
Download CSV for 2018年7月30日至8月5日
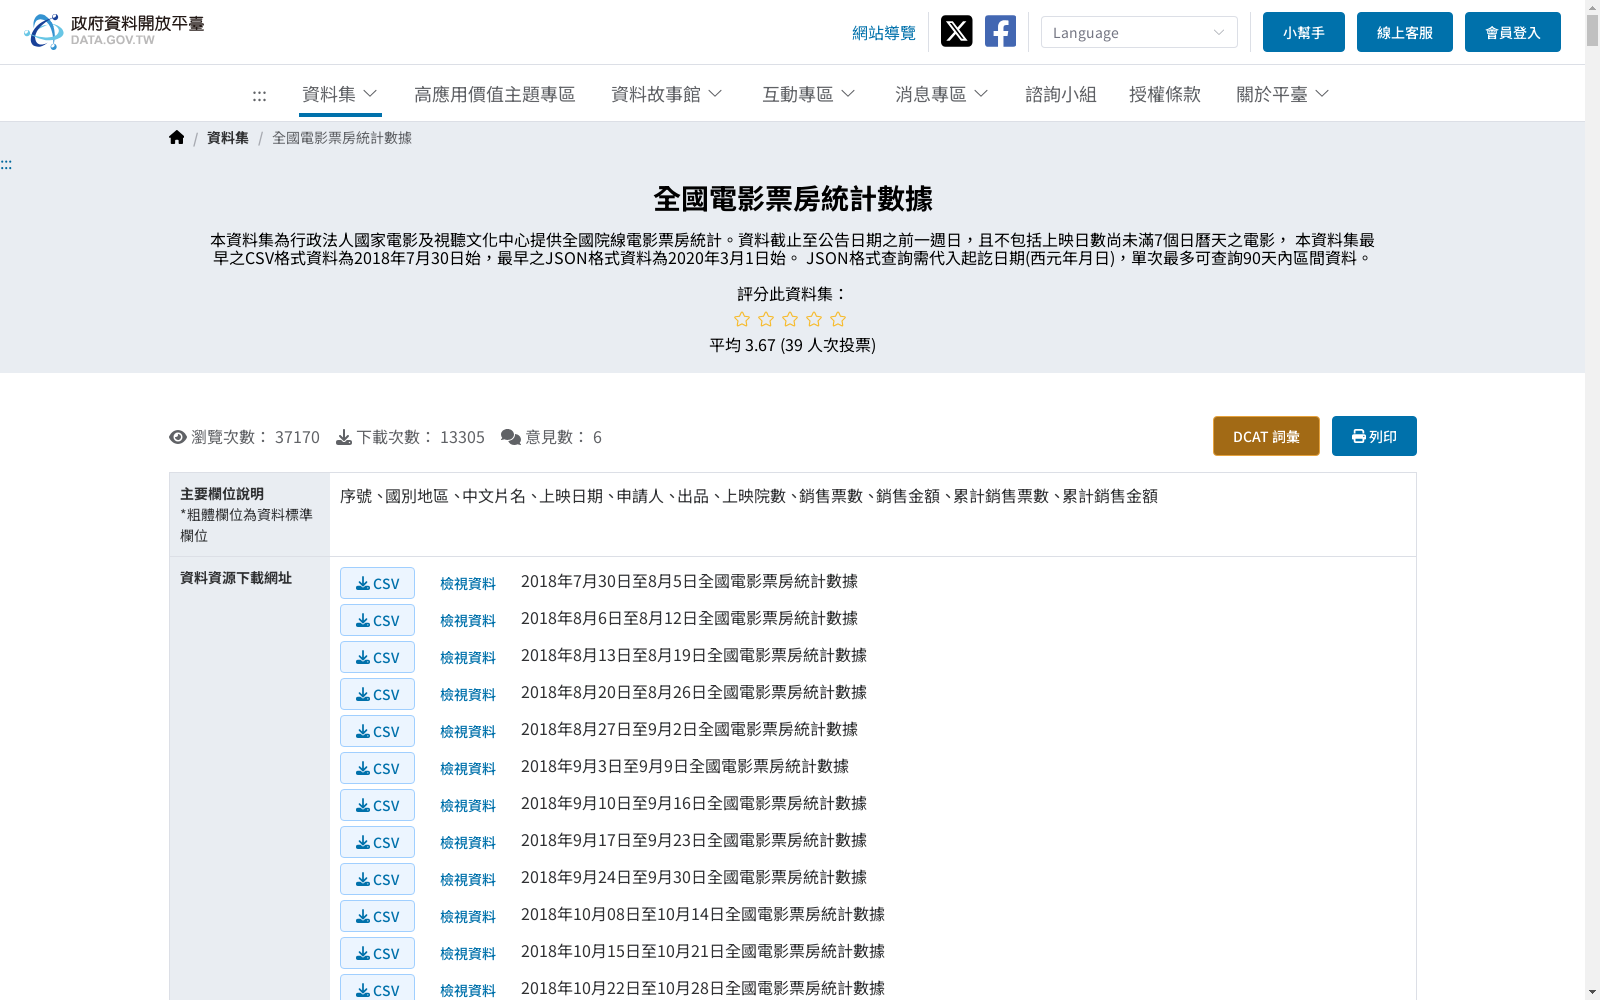[377, 583]
